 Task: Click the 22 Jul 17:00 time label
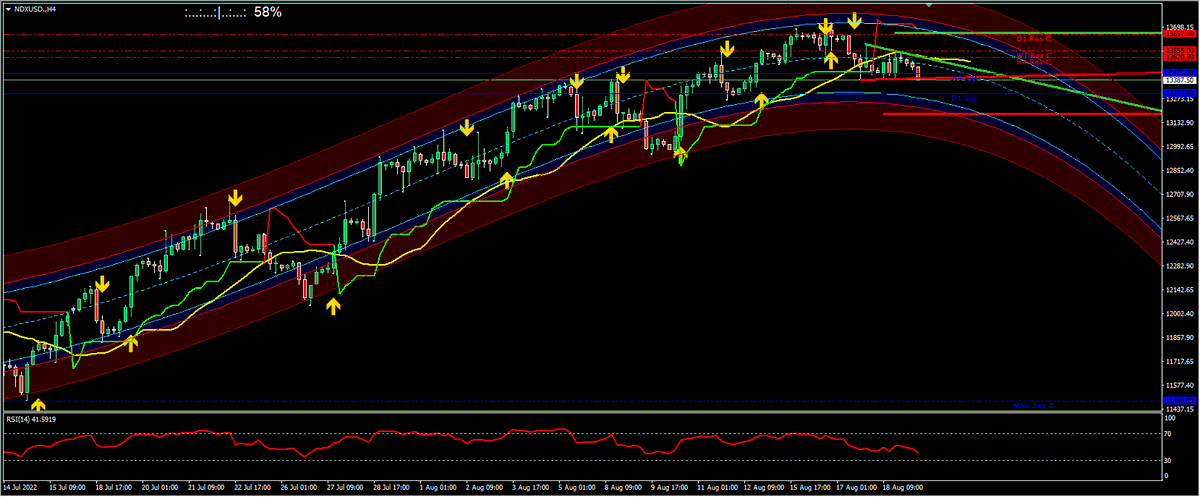pyautogui.click(x=254, y=486)
